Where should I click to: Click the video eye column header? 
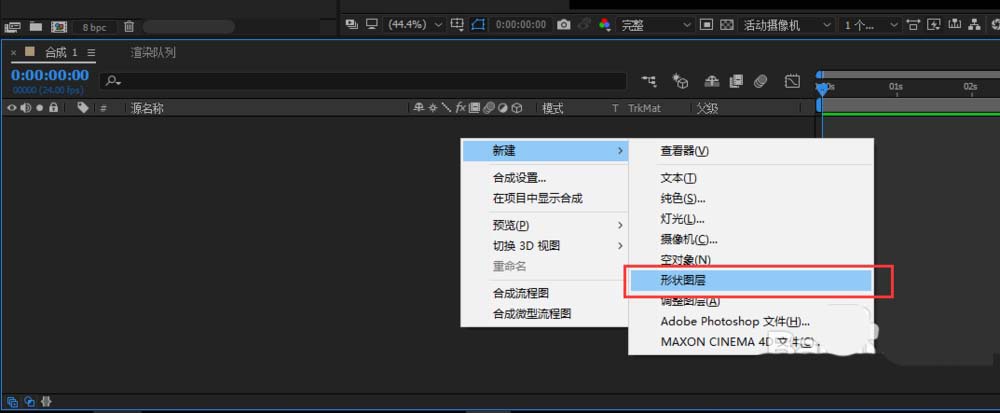[11, 108]
